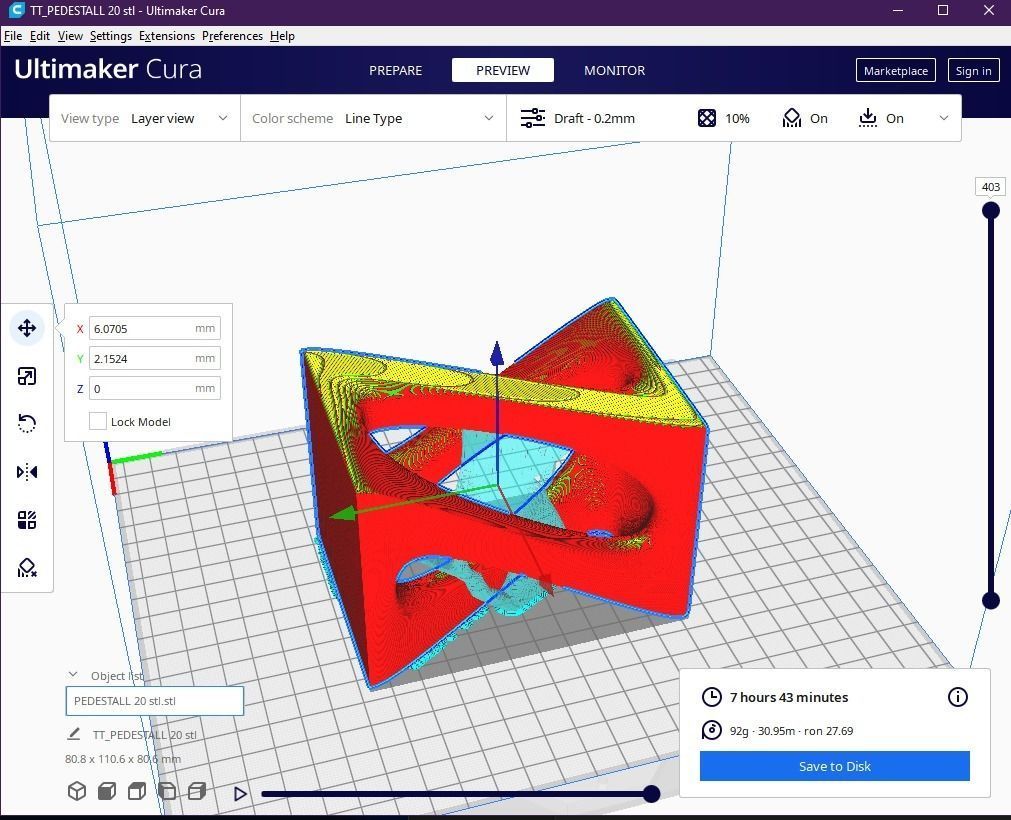The image size is (1011, 820).
Task: Select the Mirror tool
Action: click(x=27, y=472)
